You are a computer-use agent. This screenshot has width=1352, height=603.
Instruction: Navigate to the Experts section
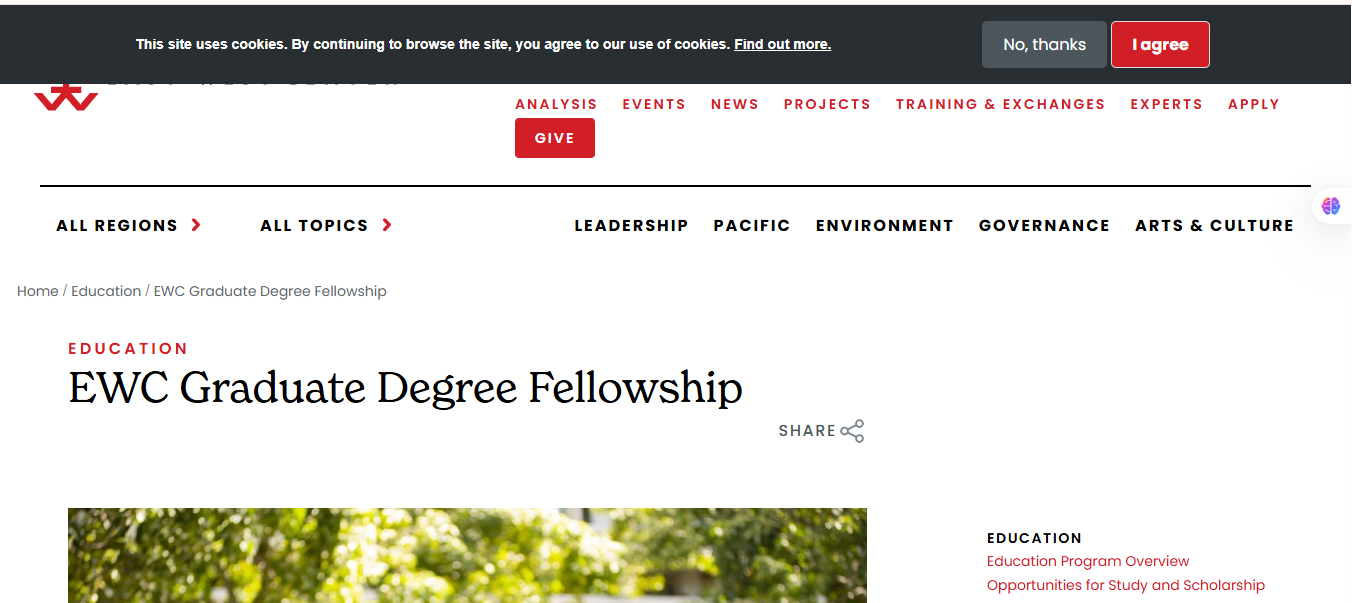click(x=1166, y=104)
